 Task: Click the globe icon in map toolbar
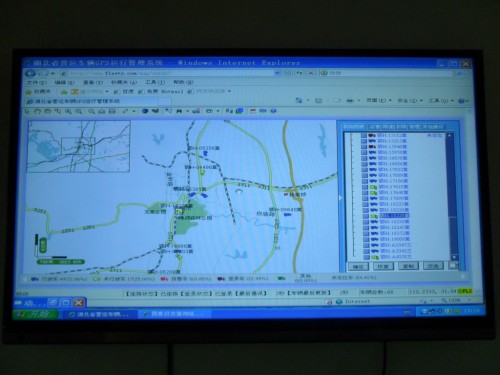[145, 111]
